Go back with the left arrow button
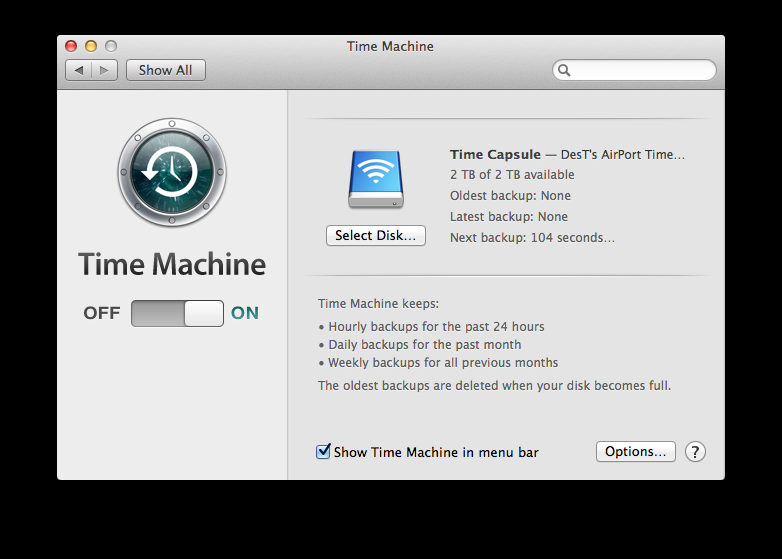This screenshot has height=559, width=782. coord(79,70)
